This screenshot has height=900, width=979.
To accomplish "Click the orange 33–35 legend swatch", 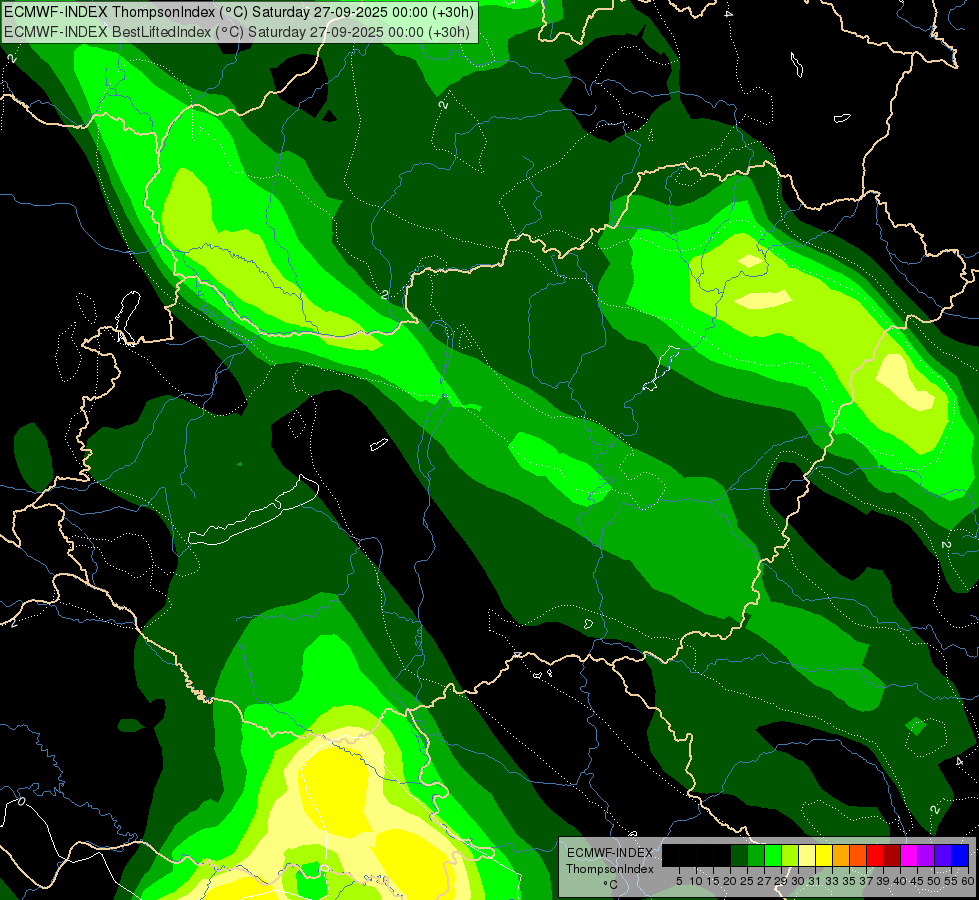I will 841,855.
